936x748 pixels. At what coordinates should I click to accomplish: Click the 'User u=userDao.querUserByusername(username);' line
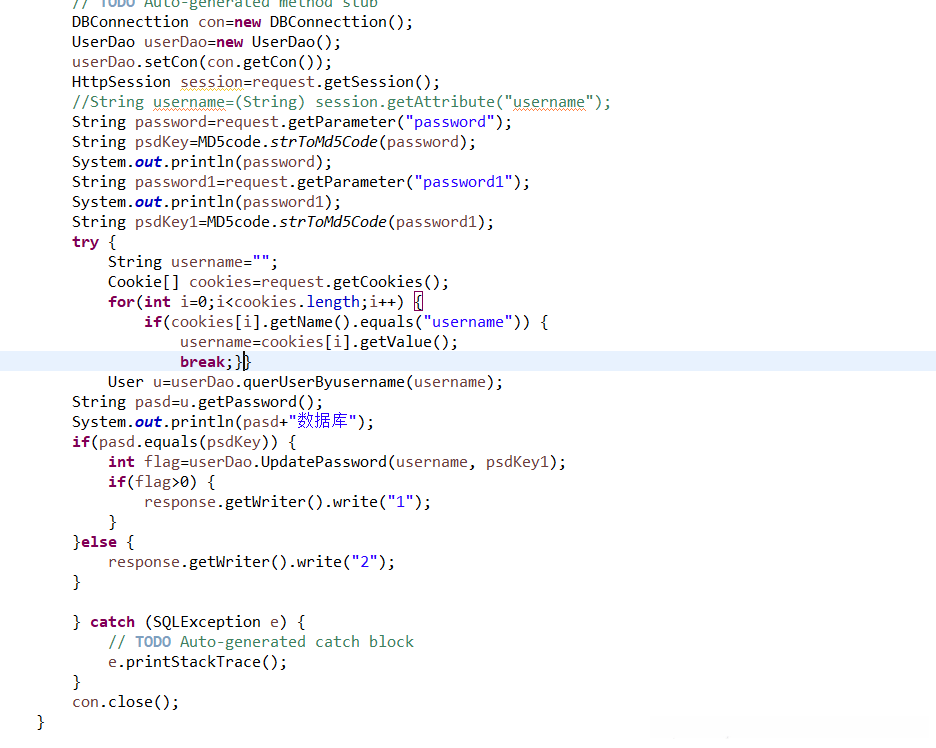tap(306, 382)
